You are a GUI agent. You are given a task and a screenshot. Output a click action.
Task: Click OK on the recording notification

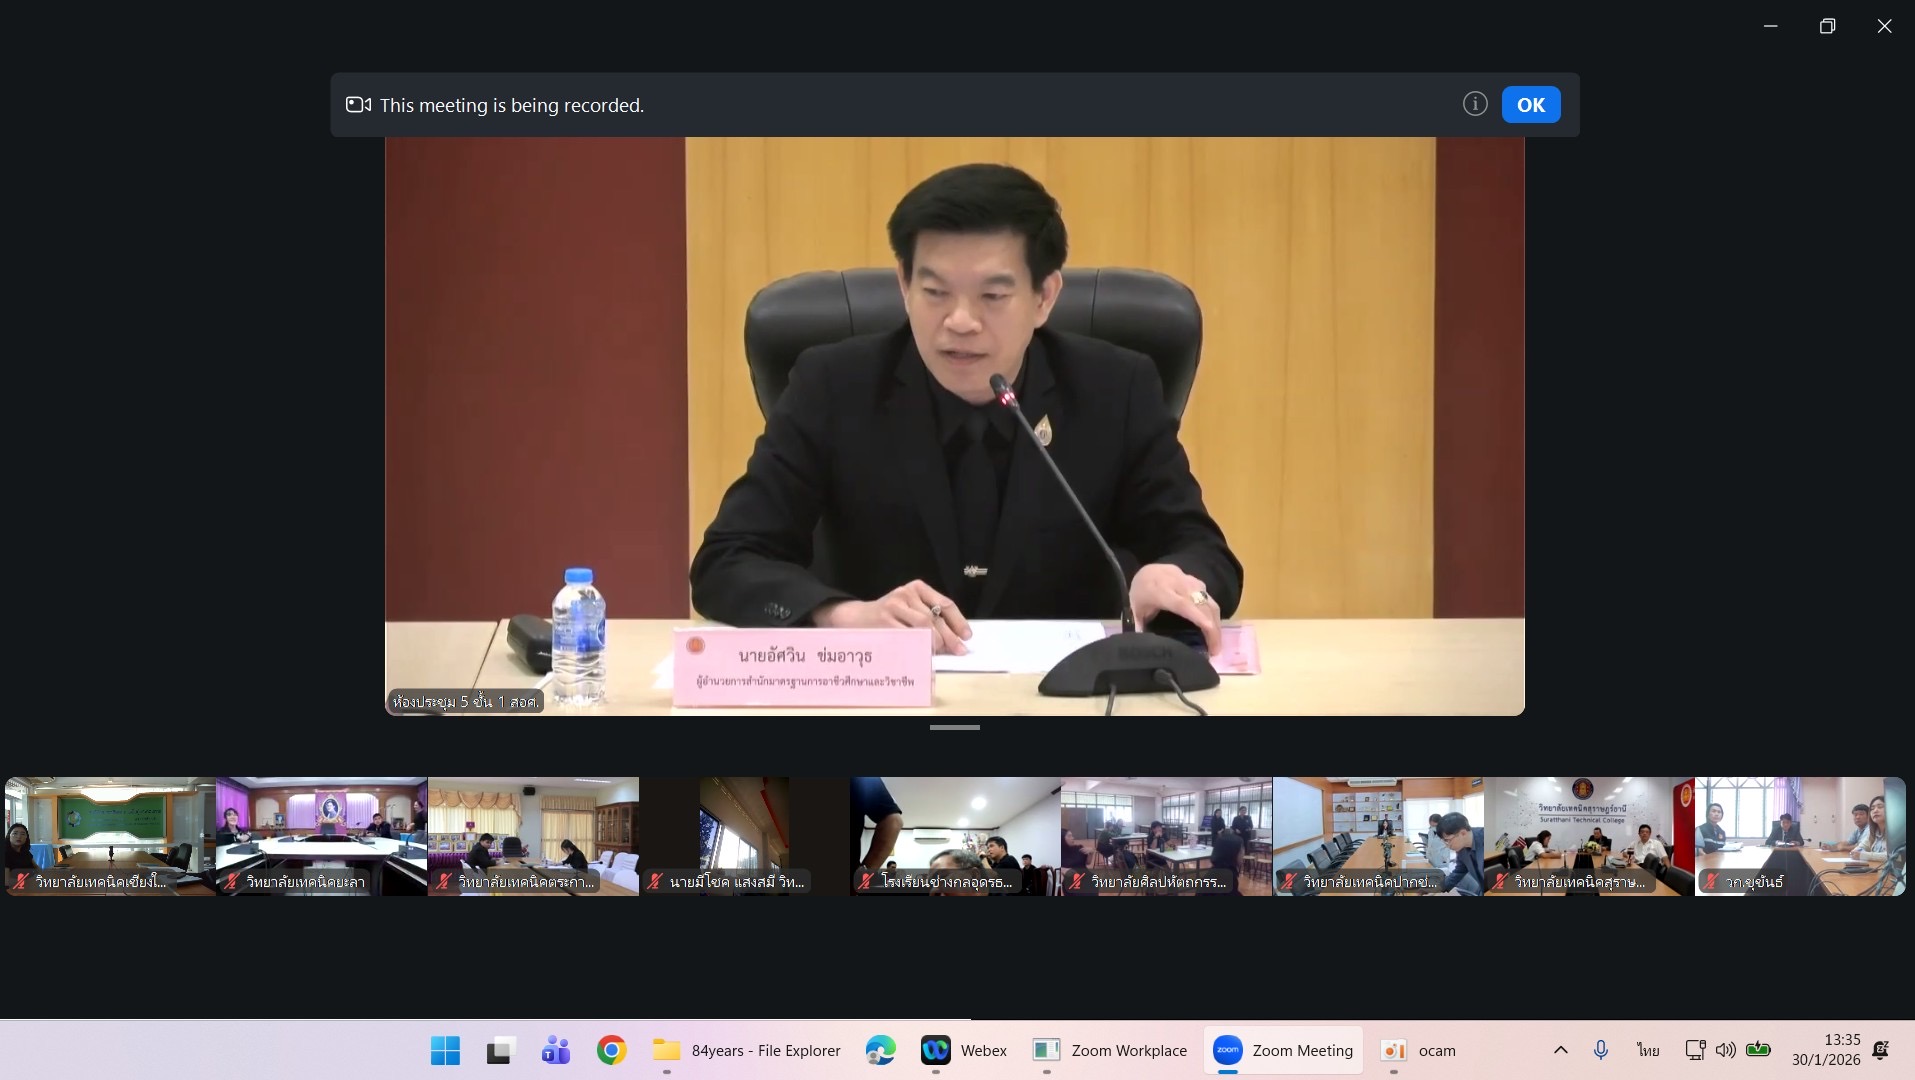coord(1530,105)
